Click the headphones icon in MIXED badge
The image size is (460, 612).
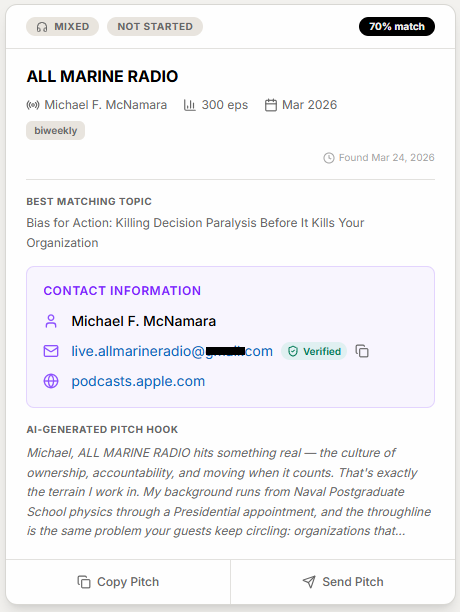tap(42, 27)
